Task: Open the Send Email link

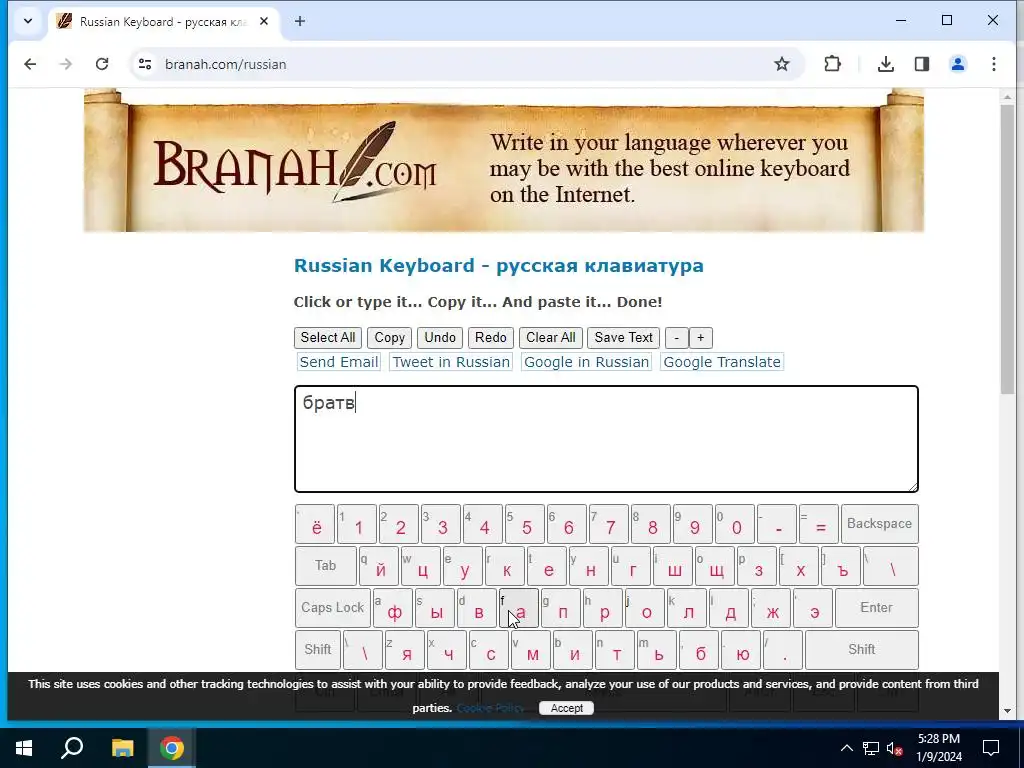Action: [339, 362]
